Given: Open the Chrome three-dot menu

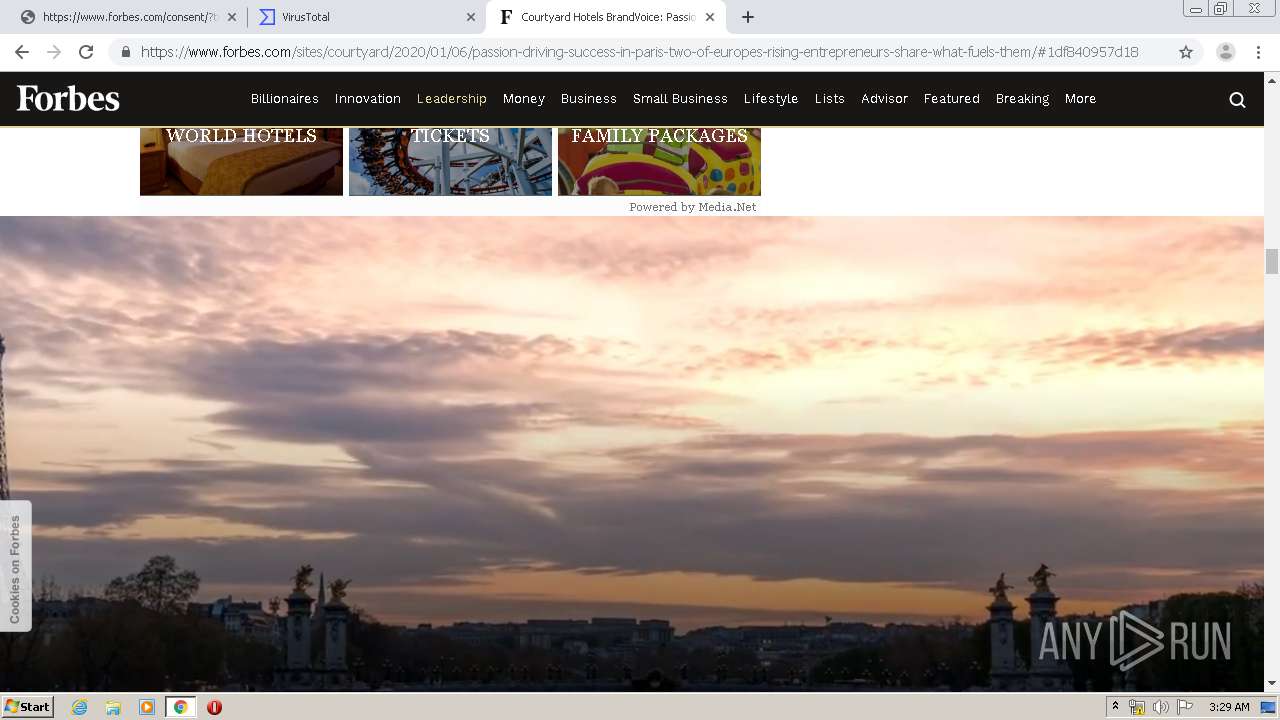Looking at the screenshot, I should (1258, 52).
